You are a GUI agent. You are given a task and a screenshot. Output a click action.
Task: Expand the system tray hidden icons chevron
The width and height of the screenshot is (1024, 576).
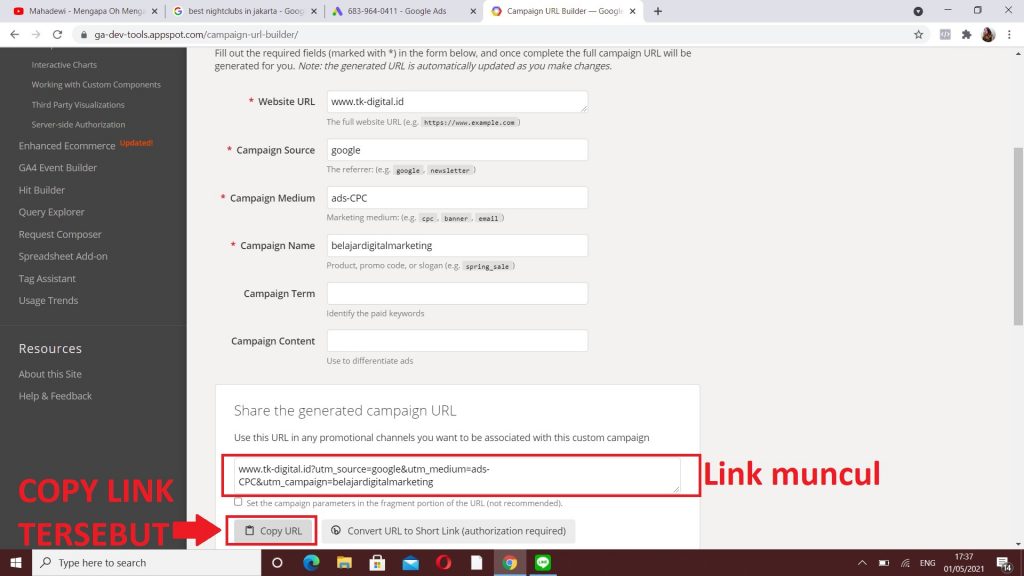[x=862, y=563]
